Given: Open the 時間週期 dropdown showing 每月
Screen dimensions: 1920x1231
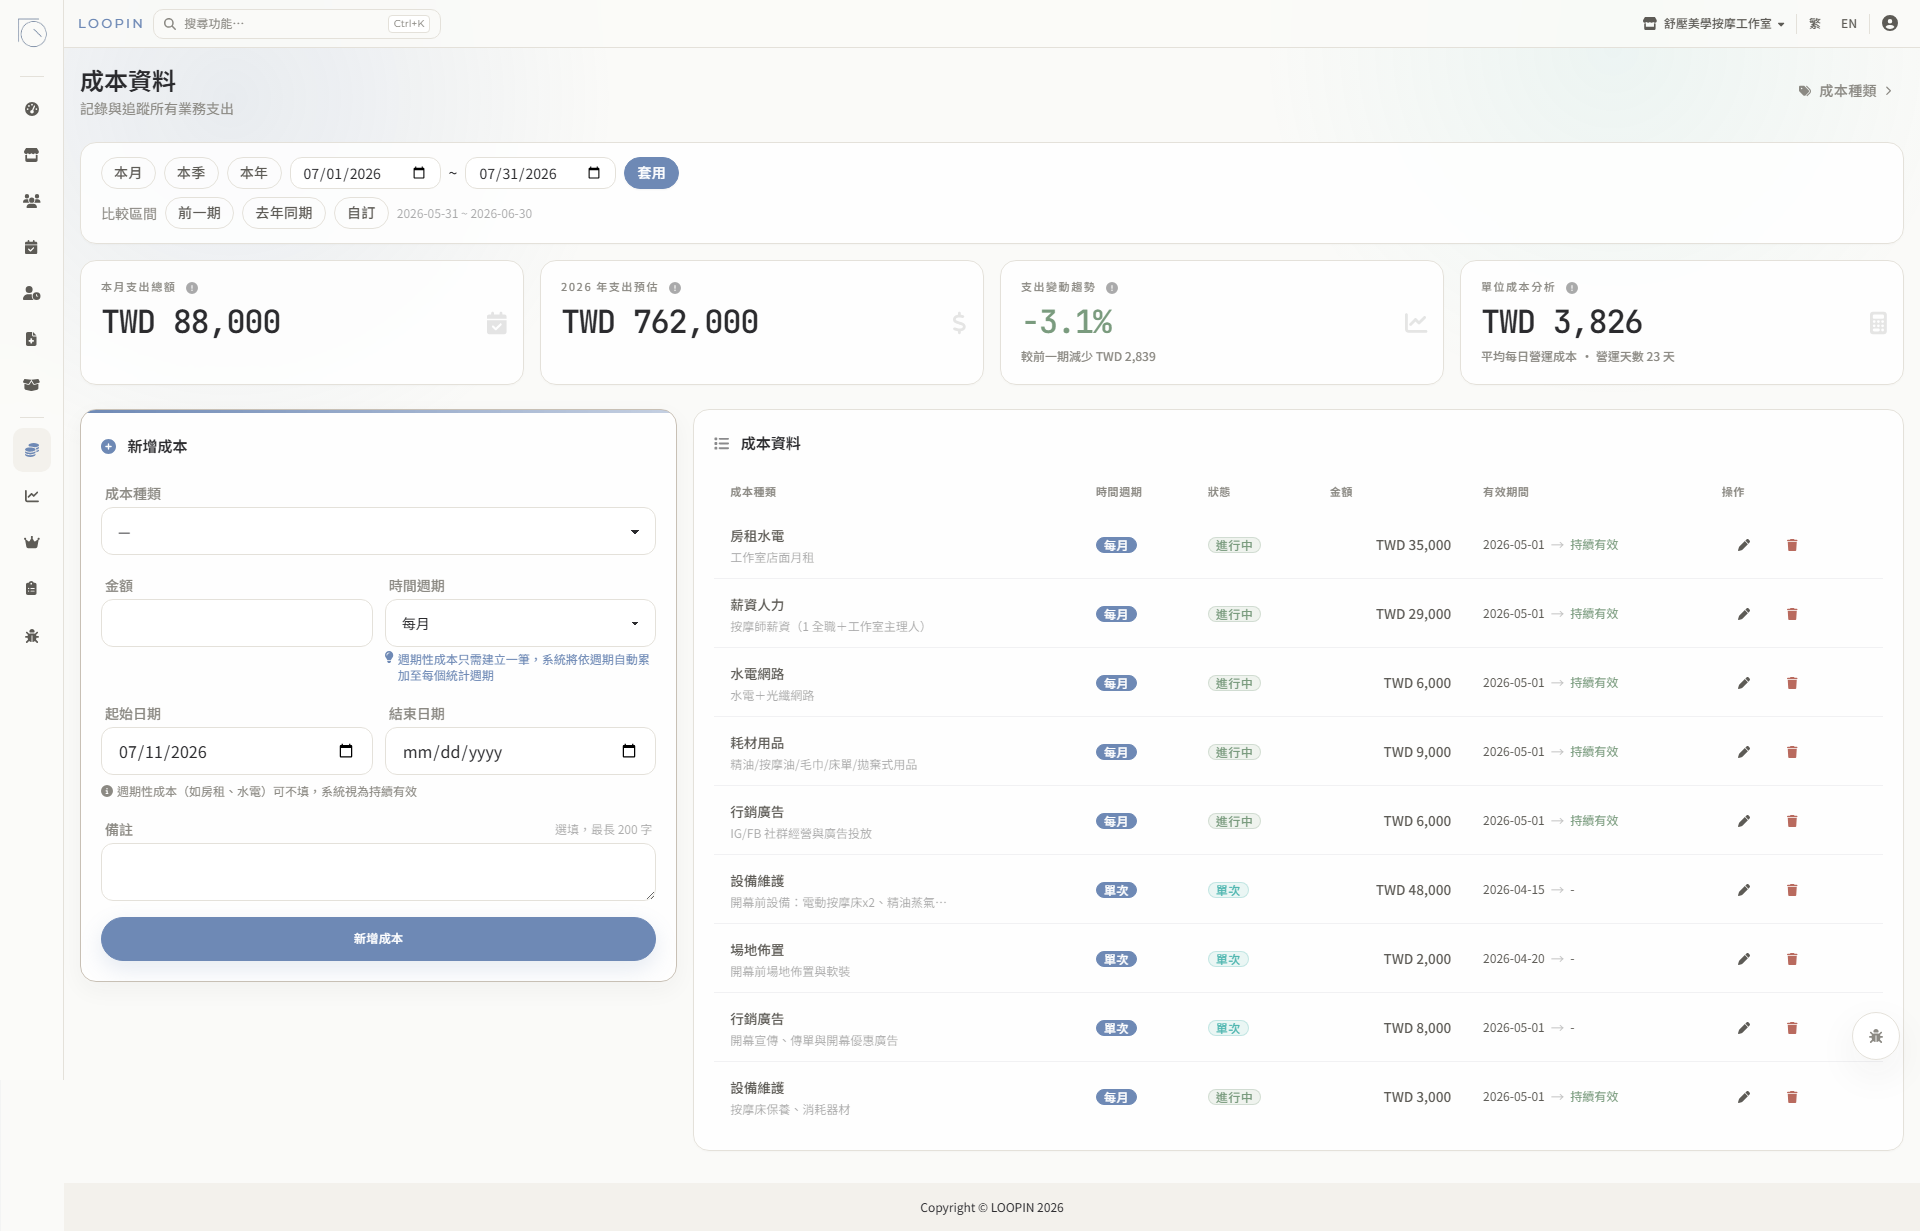Looking at the screenshot, I should coord(520,623).
